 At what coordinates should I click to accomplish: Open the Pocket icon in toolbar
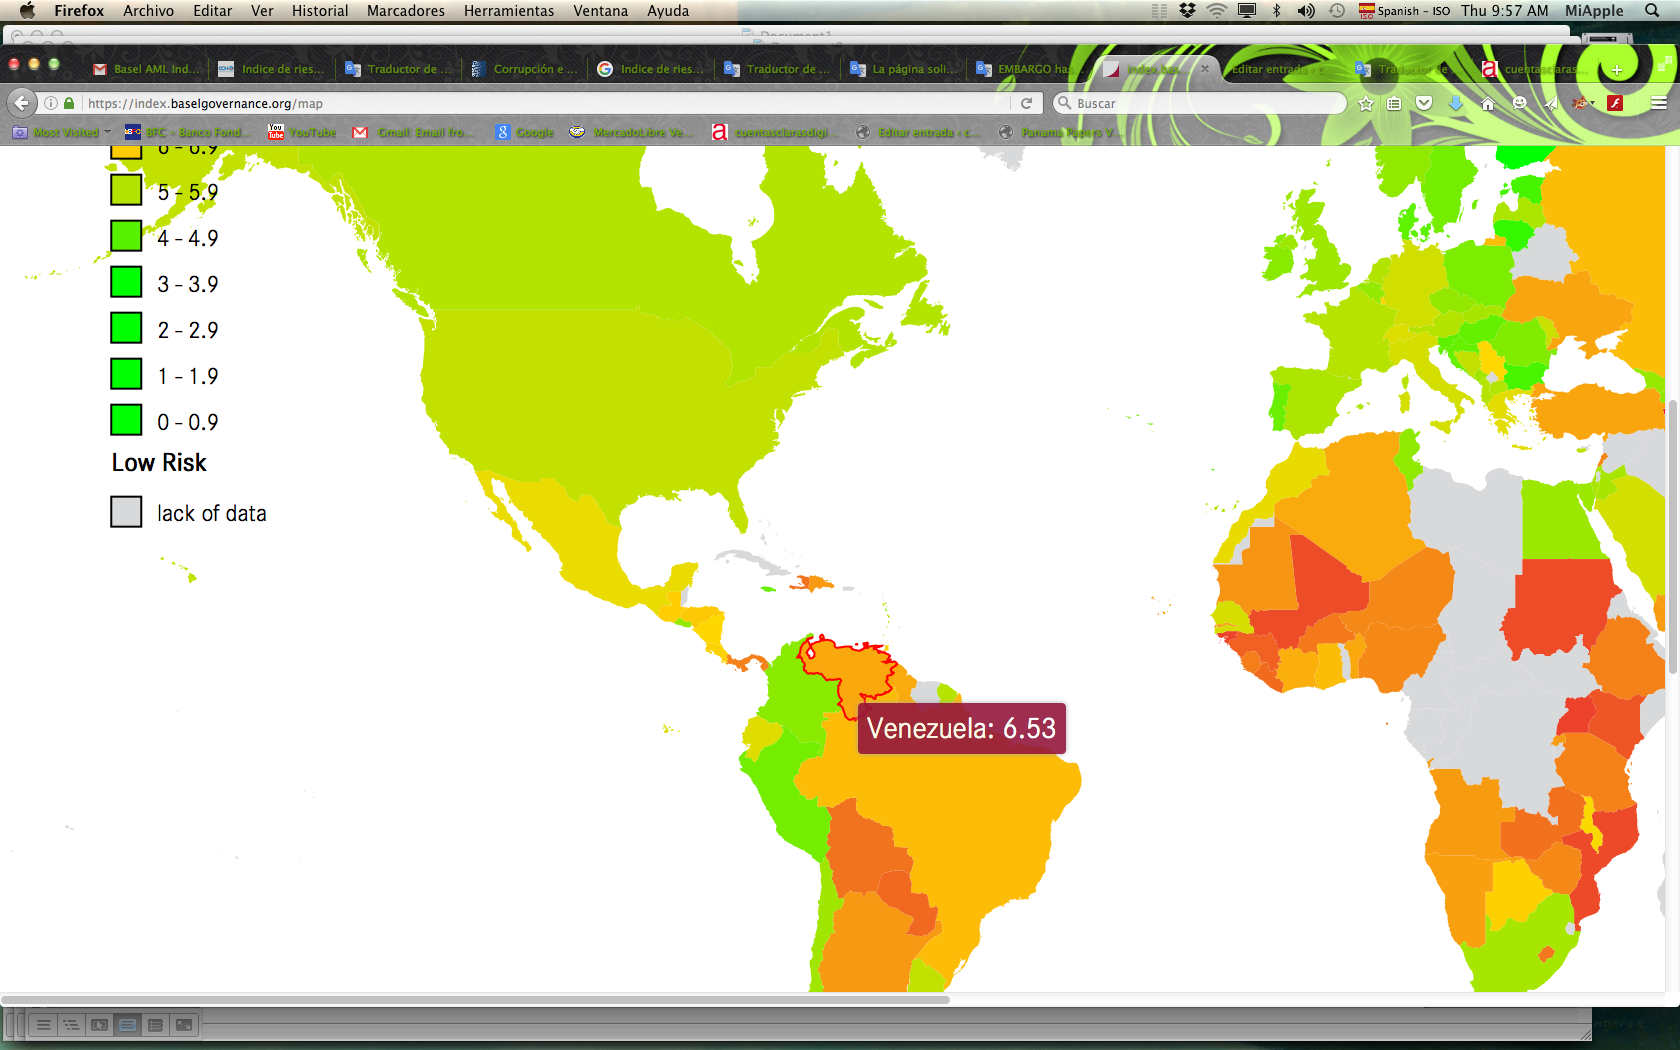tap(1424, 103)
